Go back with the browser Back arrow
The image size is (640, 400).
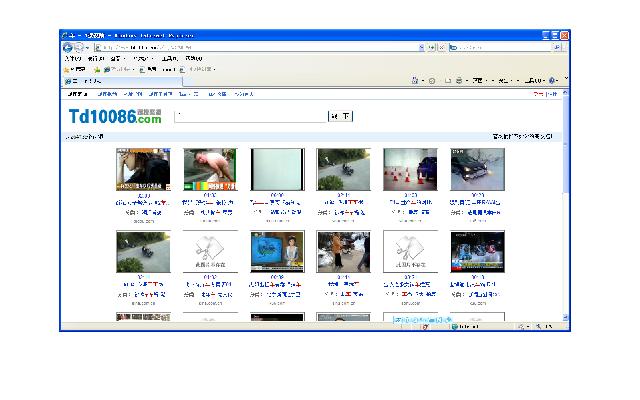(68, 48)
